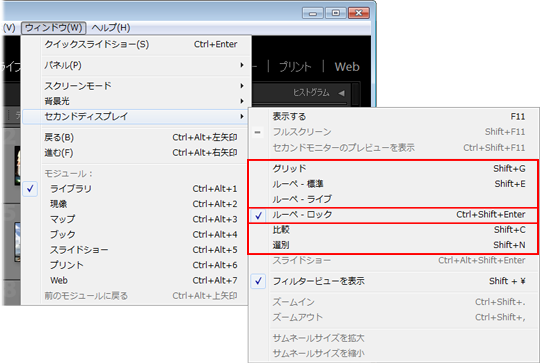
Task: Switch to the 現像 module
Action: tap(136, 204)
